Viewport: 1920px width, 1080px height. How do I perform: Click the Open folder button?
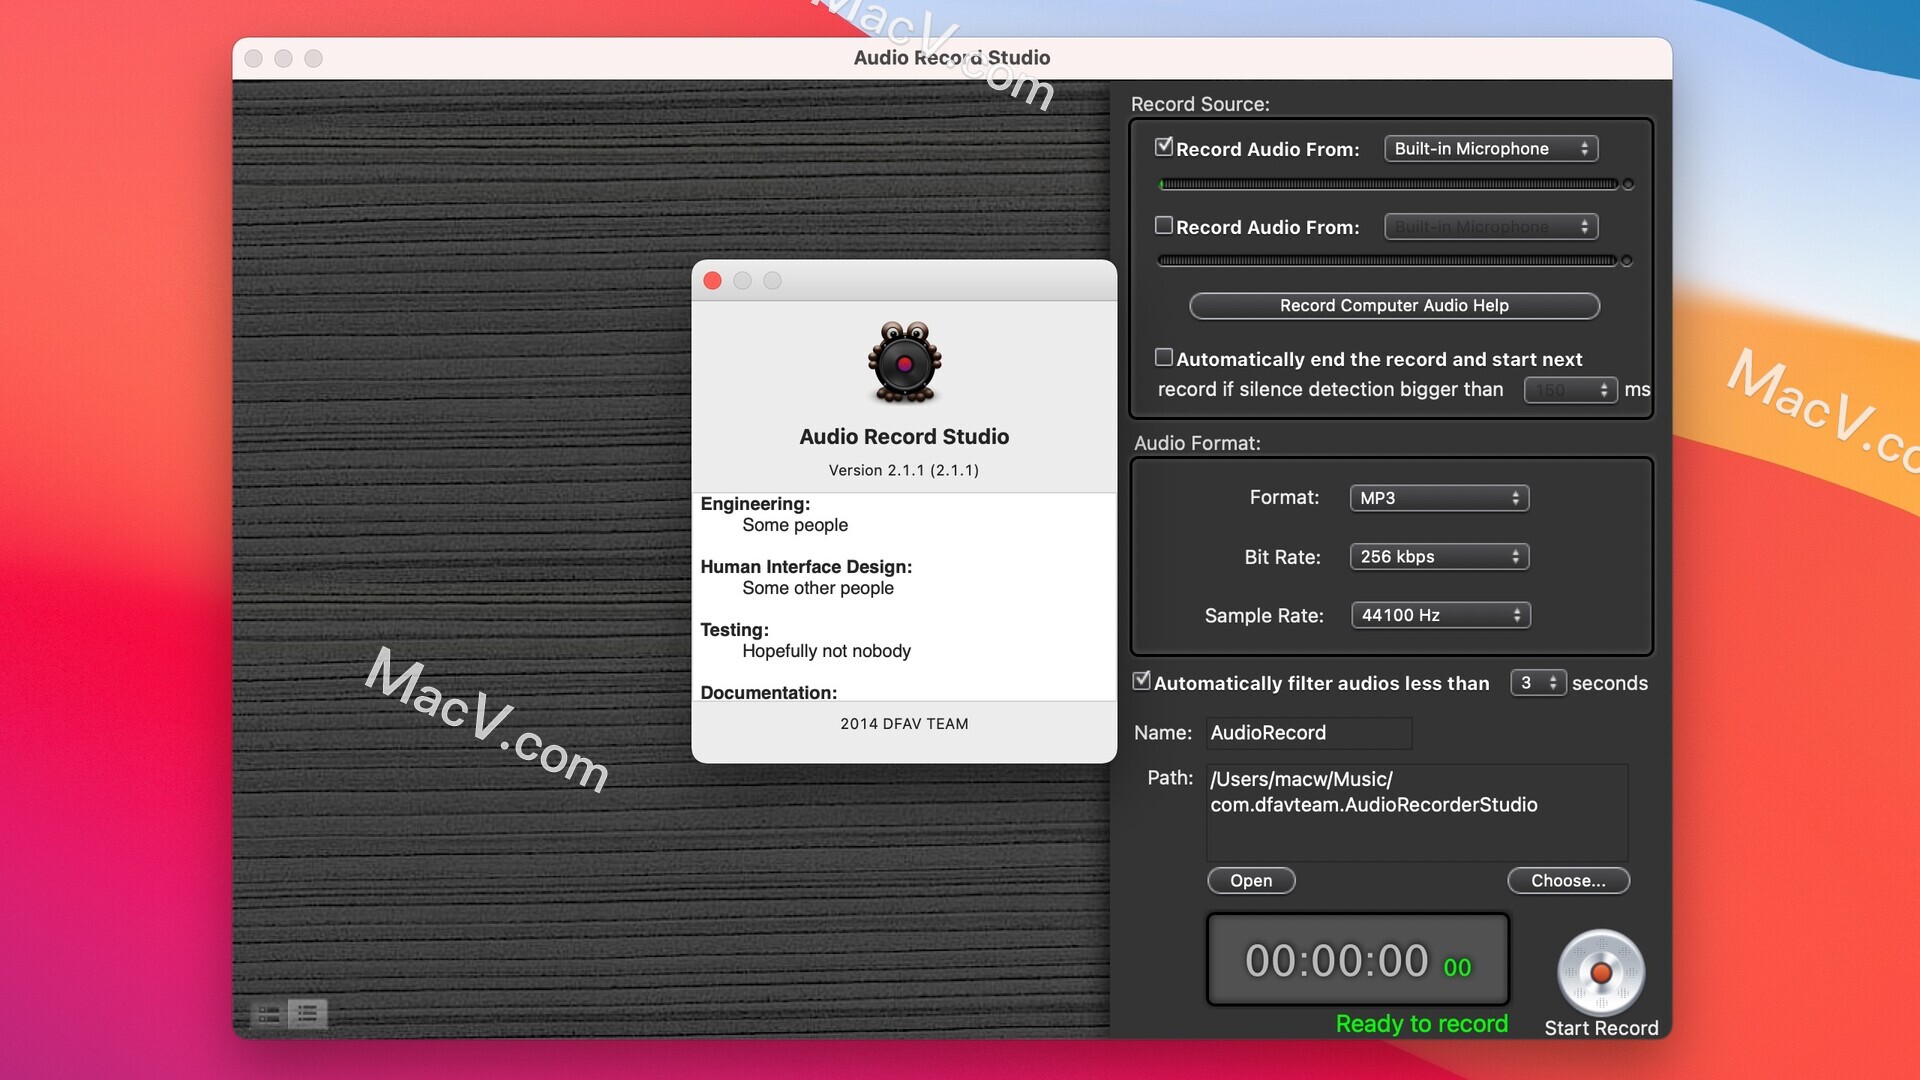coord(1251,881)
